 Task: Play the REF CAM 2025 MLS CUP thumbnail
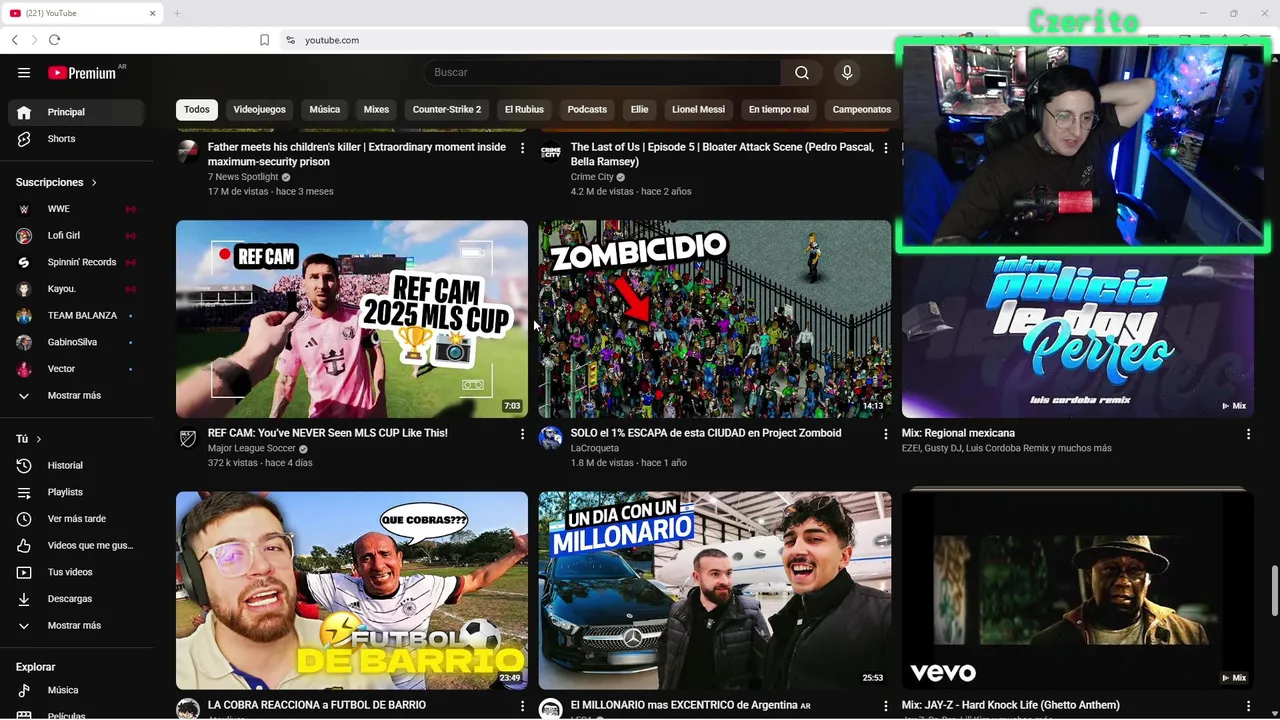[352, 319]
